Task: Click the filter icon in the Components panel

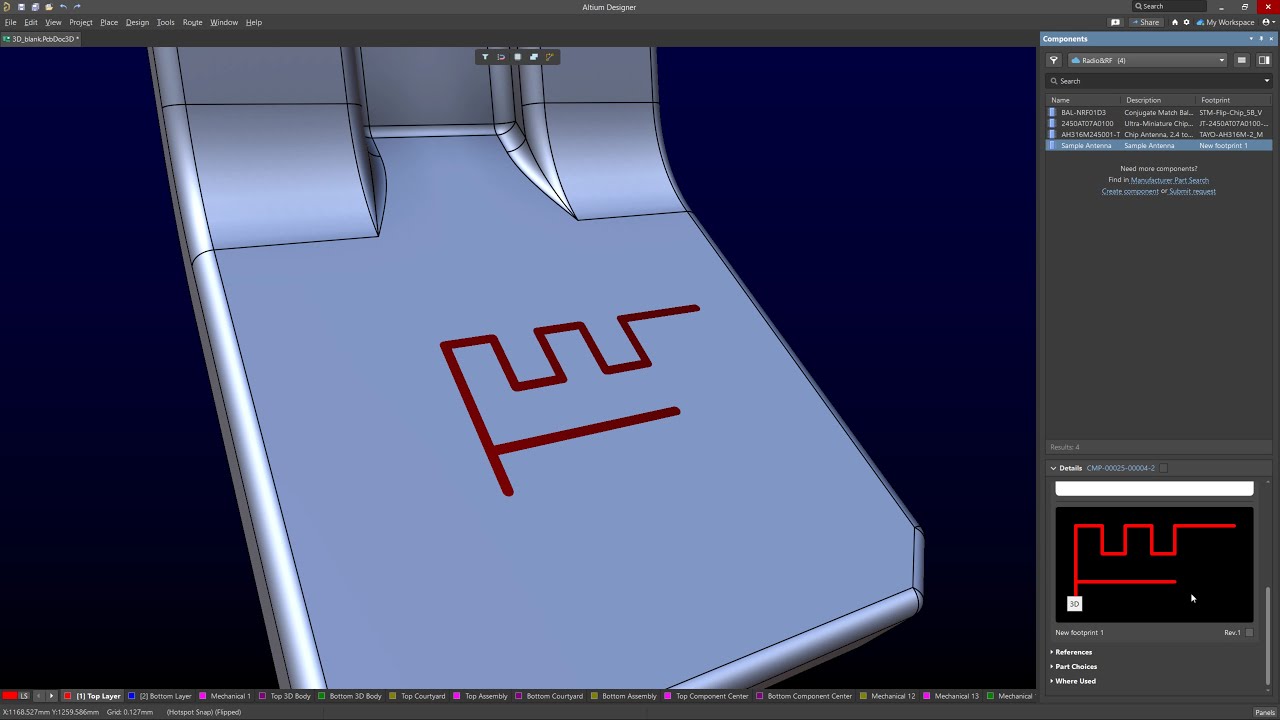Action: 1053,60
